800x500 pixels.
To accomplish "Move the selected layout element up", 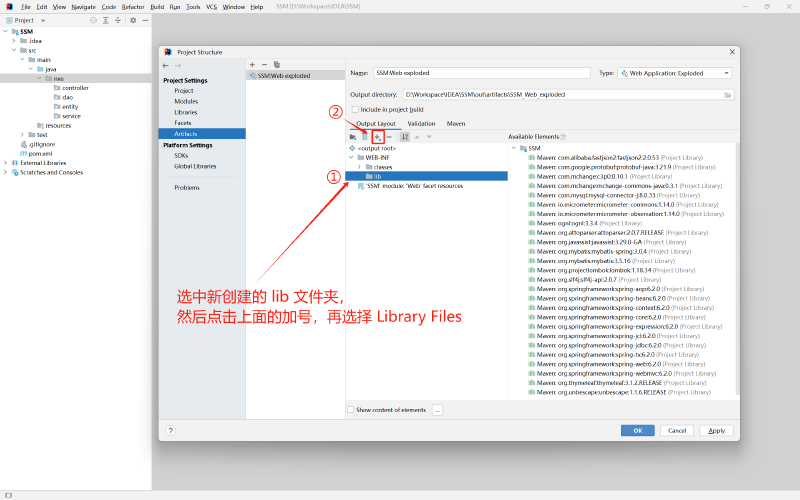I will coord(417,137).
